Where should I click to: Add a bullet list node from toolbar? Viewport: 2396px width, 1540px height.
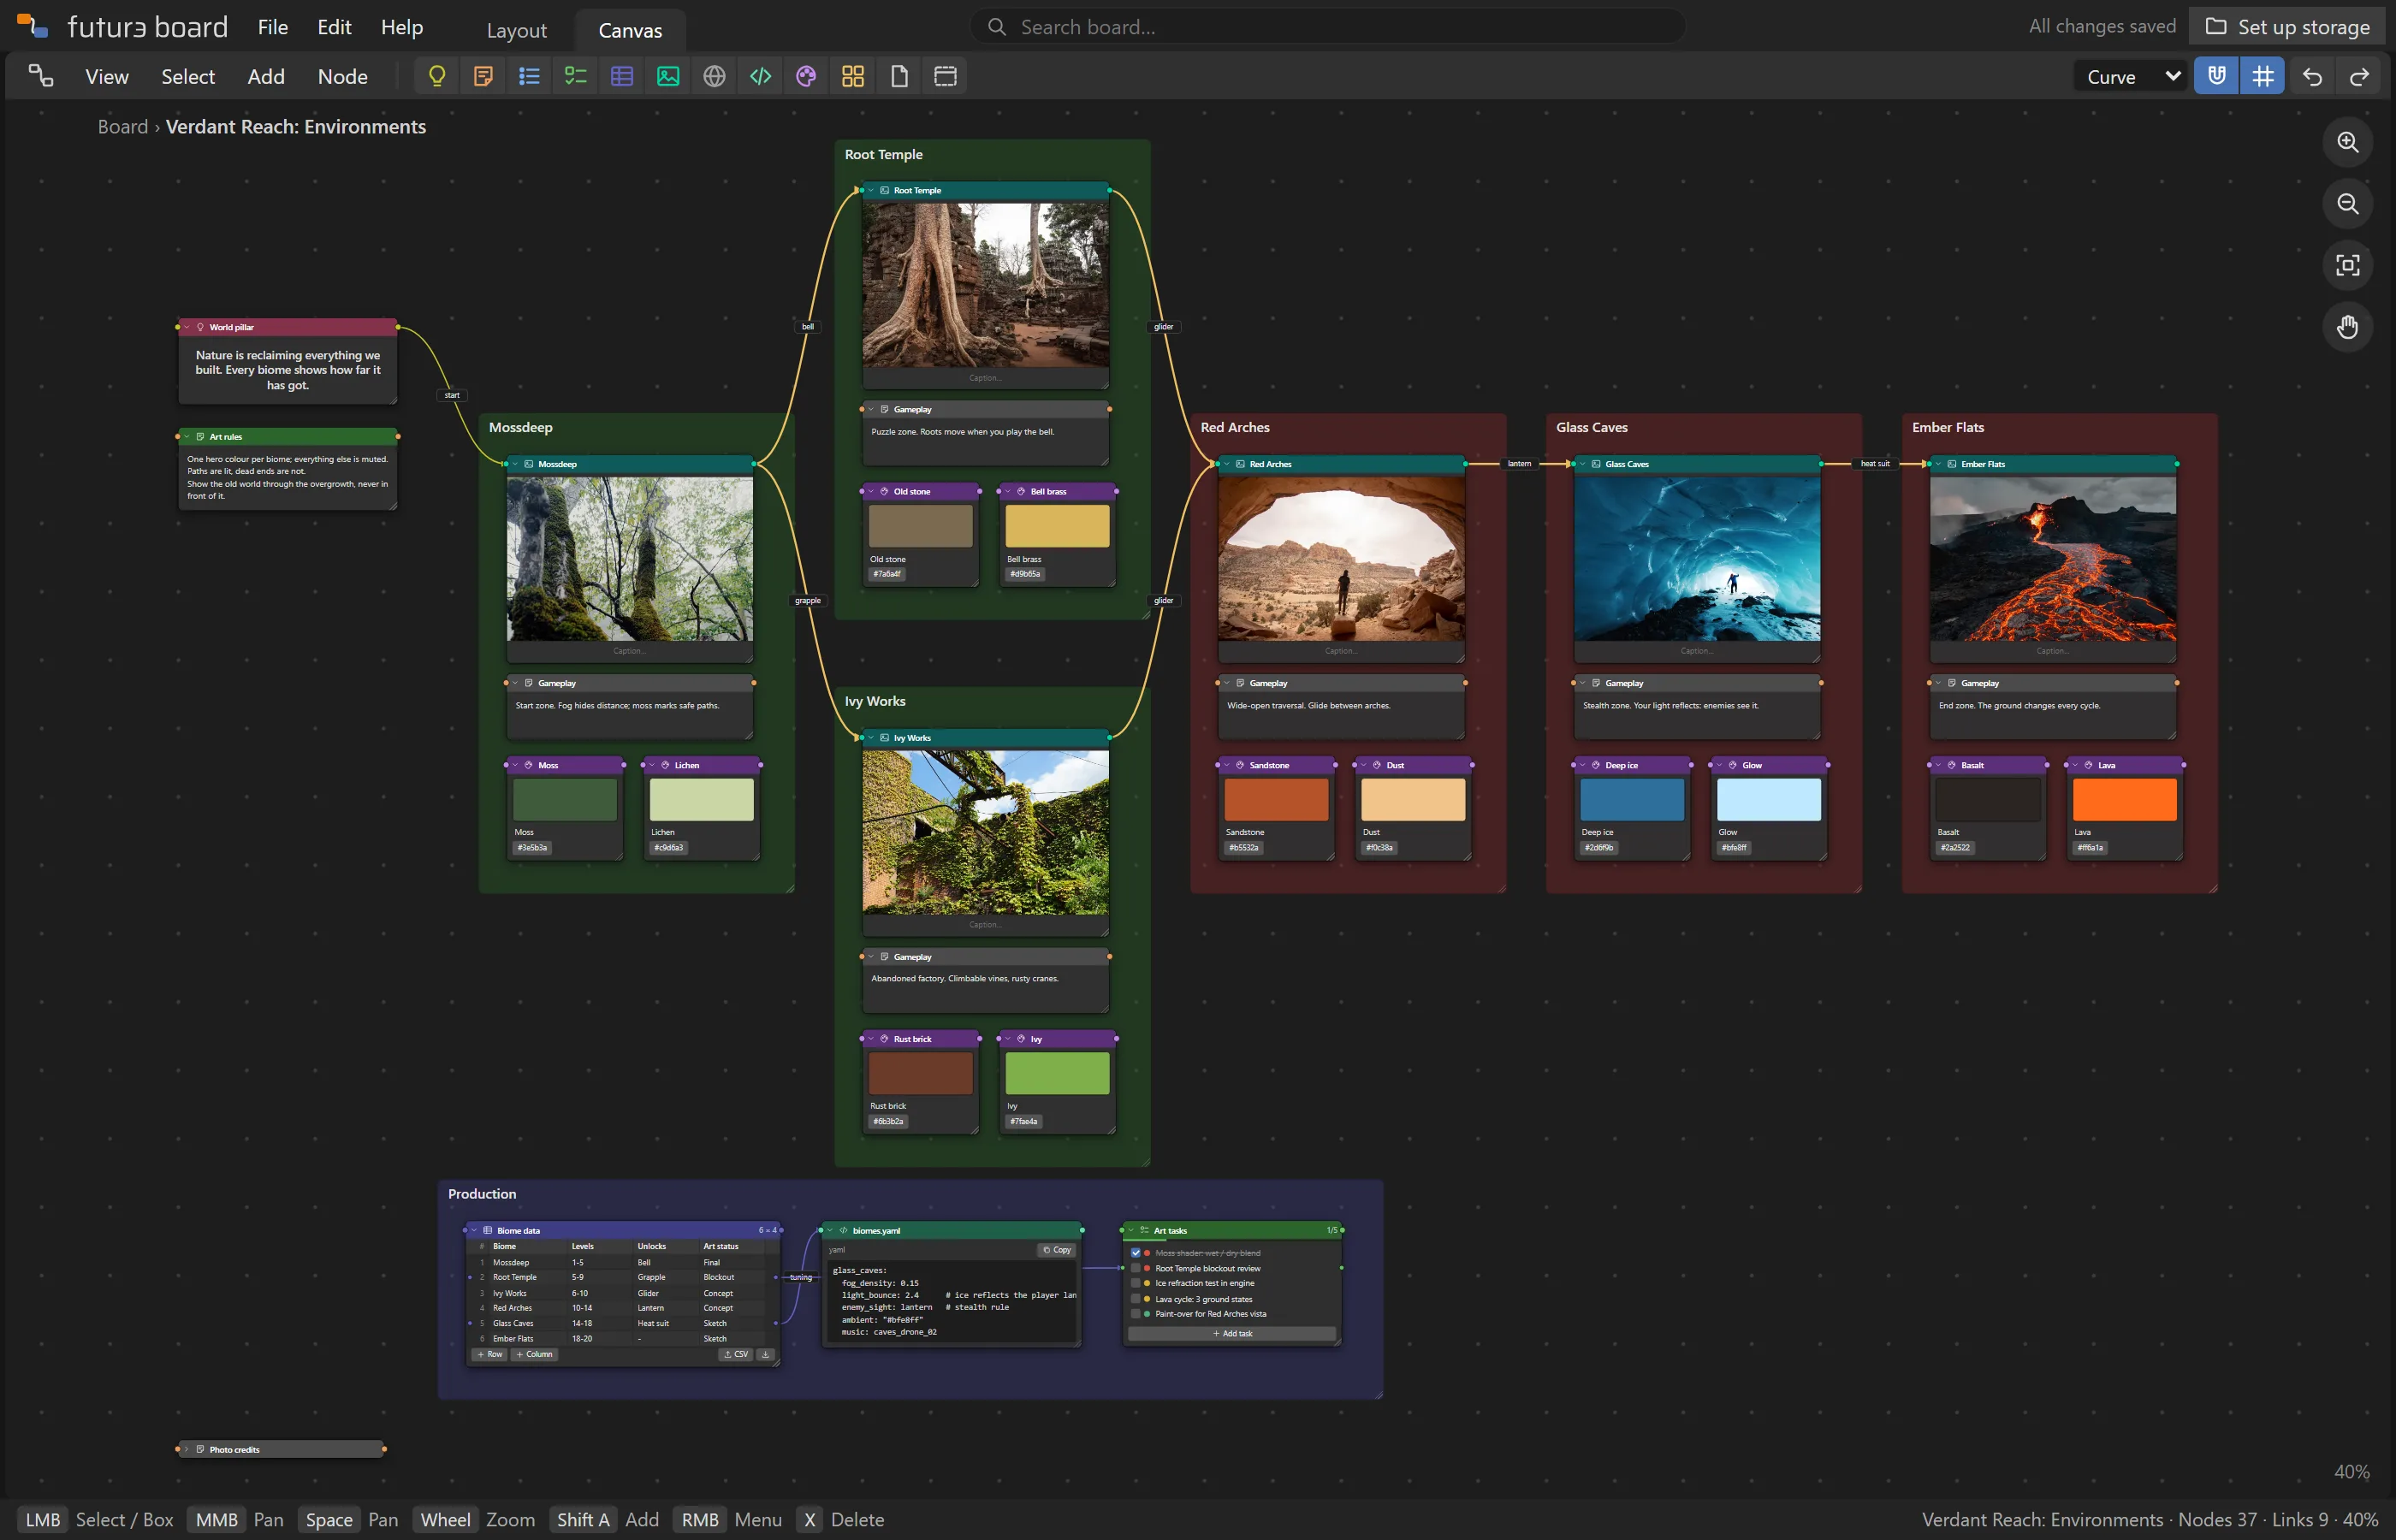coord(529,76)
